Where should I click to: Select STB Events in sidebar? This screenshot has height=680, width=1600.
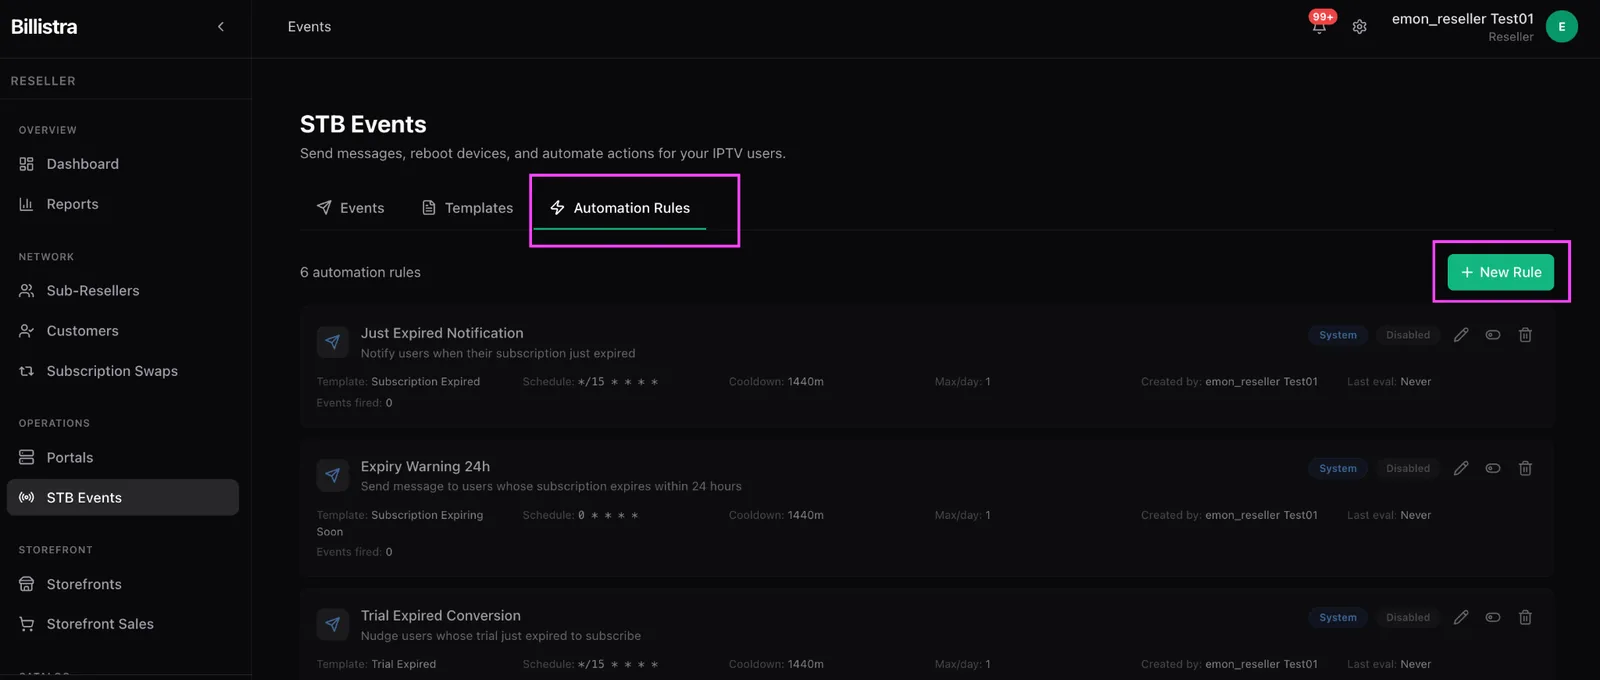(123, 498)
